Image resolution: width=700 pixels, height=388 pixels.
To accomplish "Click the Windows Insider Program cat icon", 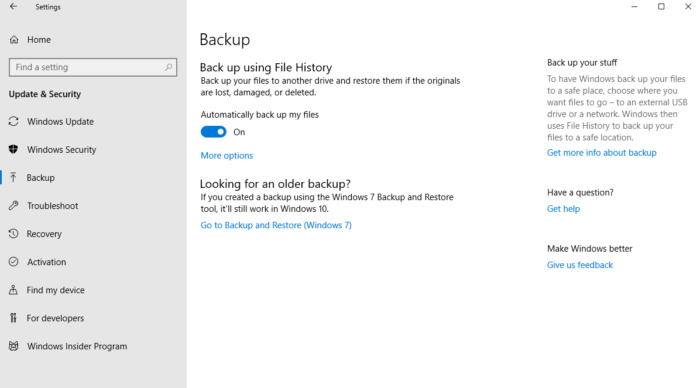I will pos(13,346).
